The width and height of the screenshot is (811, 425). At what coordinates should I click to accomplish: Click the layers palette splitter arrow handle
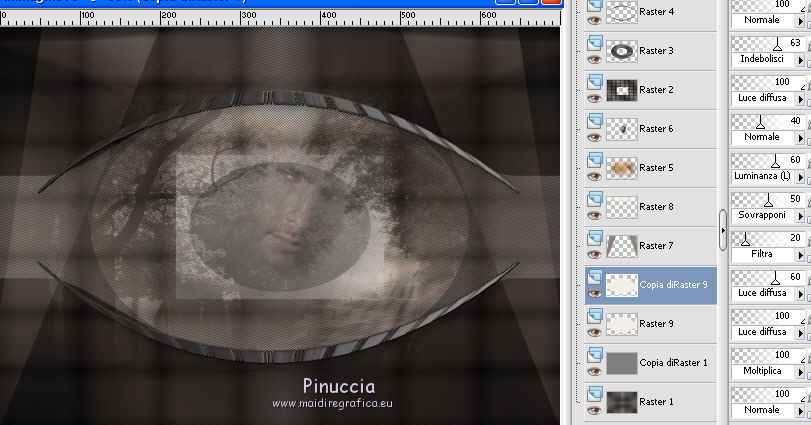pos(723,230)
